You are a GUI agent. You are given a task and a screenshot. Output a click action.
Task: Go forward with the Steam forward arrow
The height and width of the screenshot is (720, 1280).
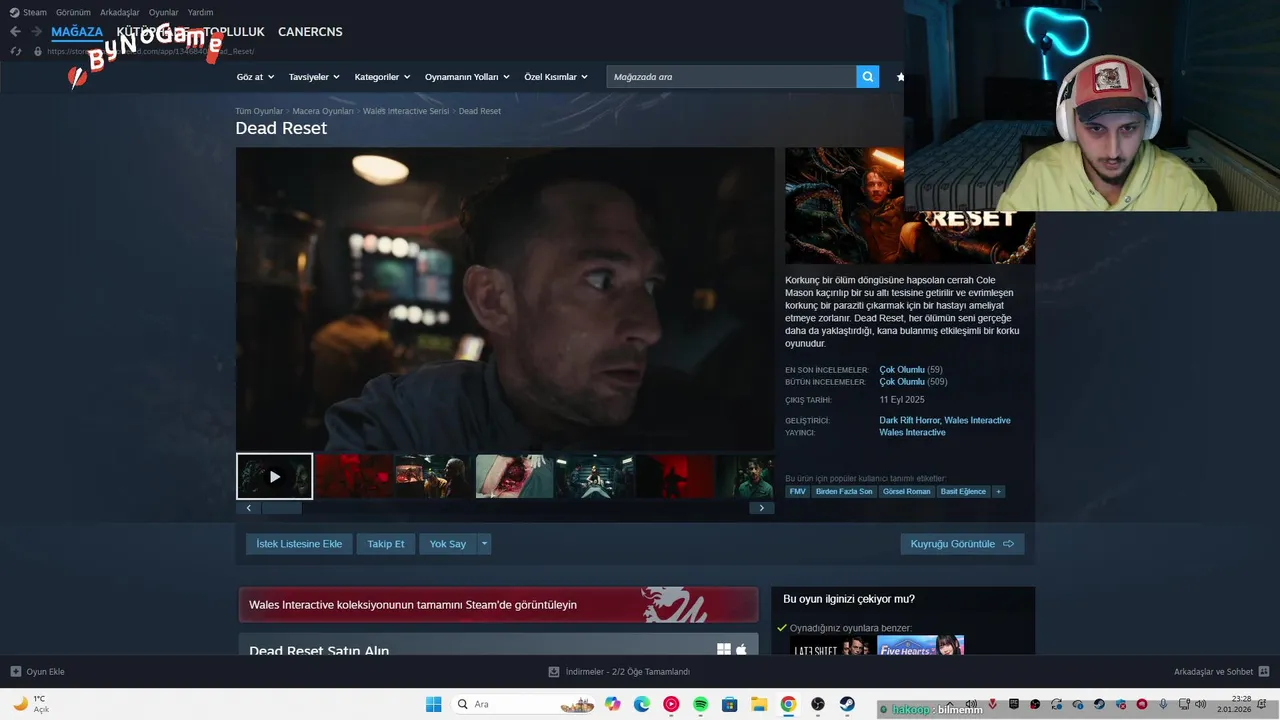(37, 32)
